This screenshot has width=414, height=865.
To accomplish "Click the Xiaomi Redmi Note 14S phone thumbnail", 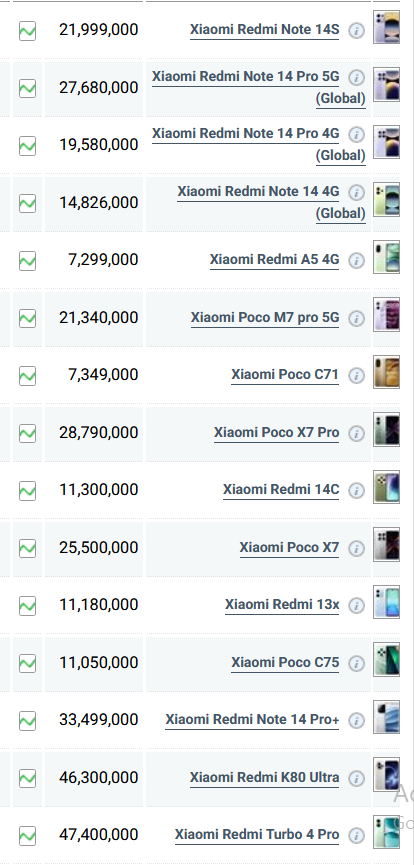I will pos(386,27).
